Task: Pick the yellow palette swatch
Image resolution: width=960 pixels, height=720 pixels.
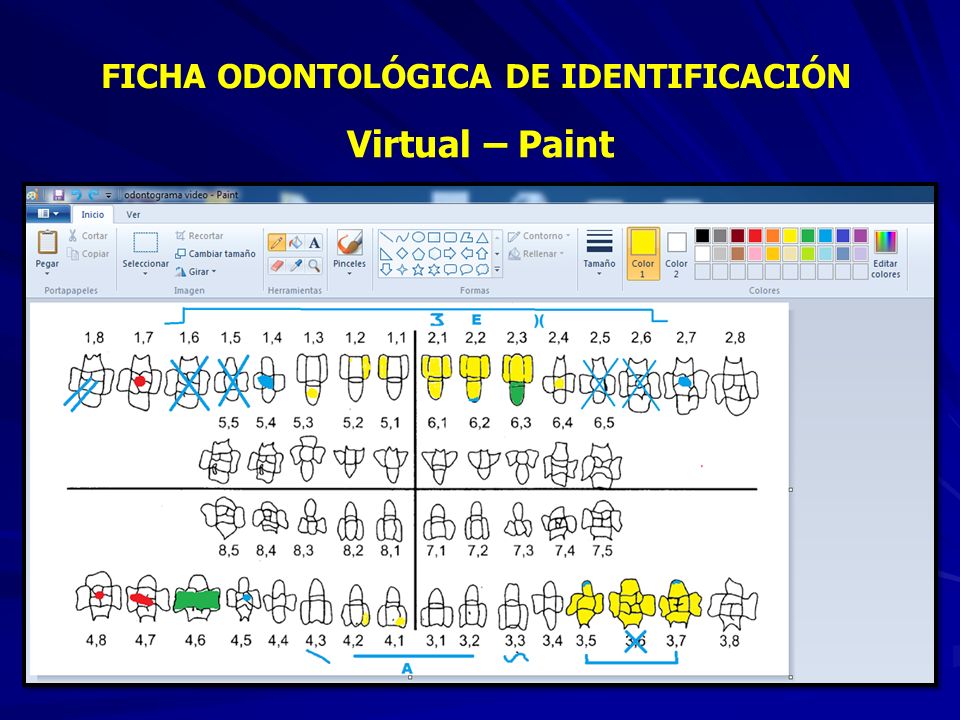Action: point(790,236)
